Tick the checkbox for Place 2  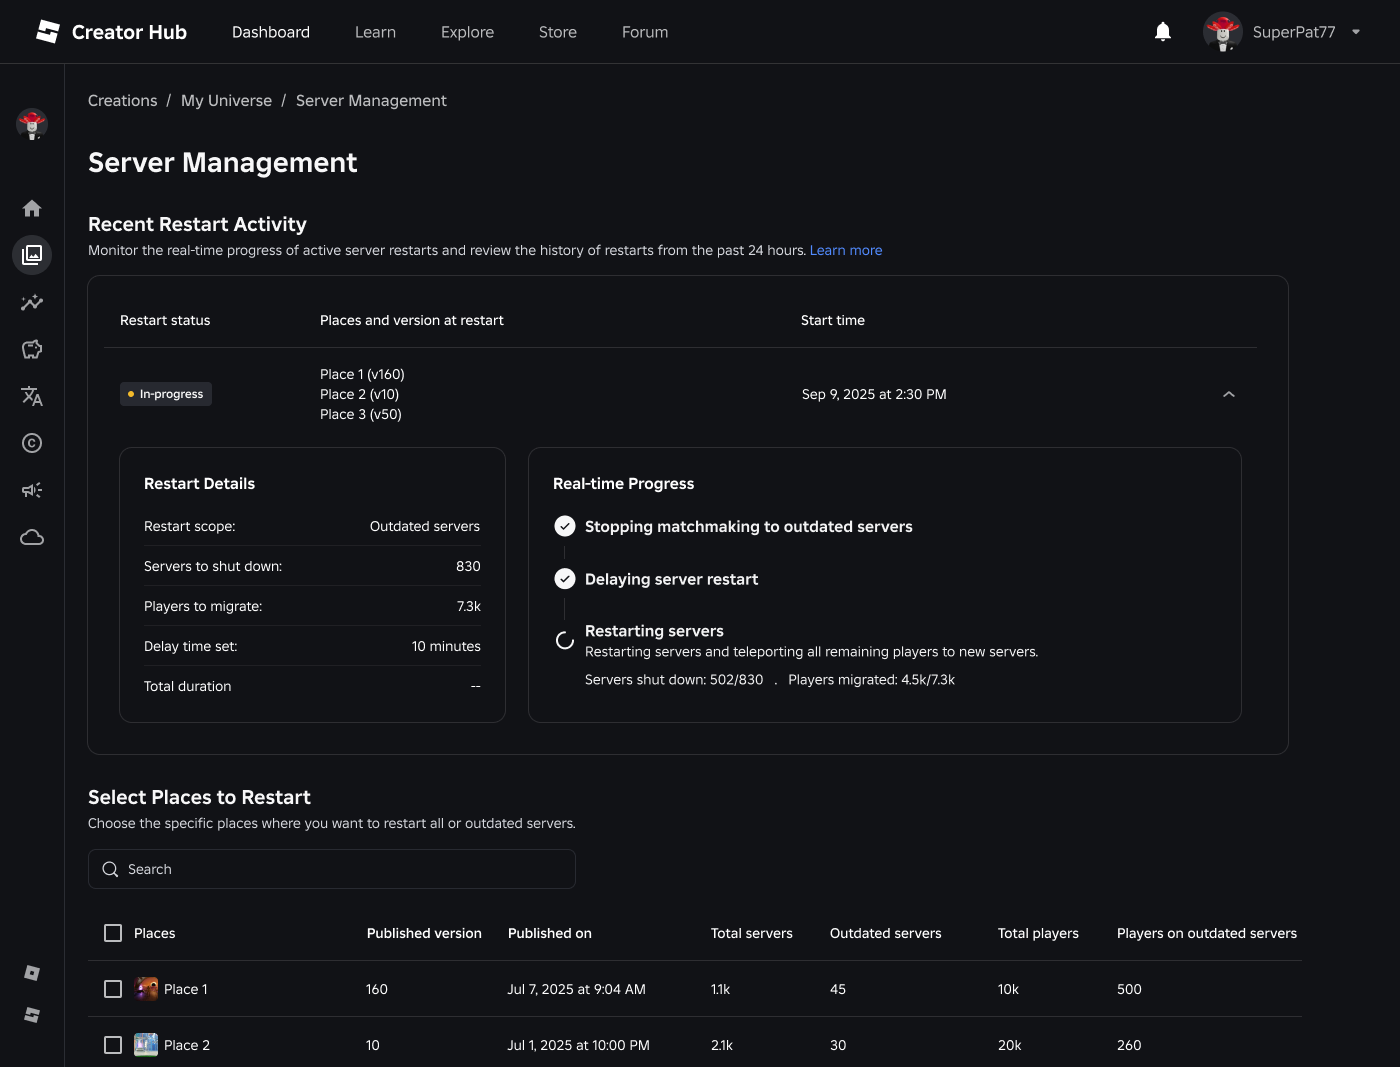[113, 1045]
